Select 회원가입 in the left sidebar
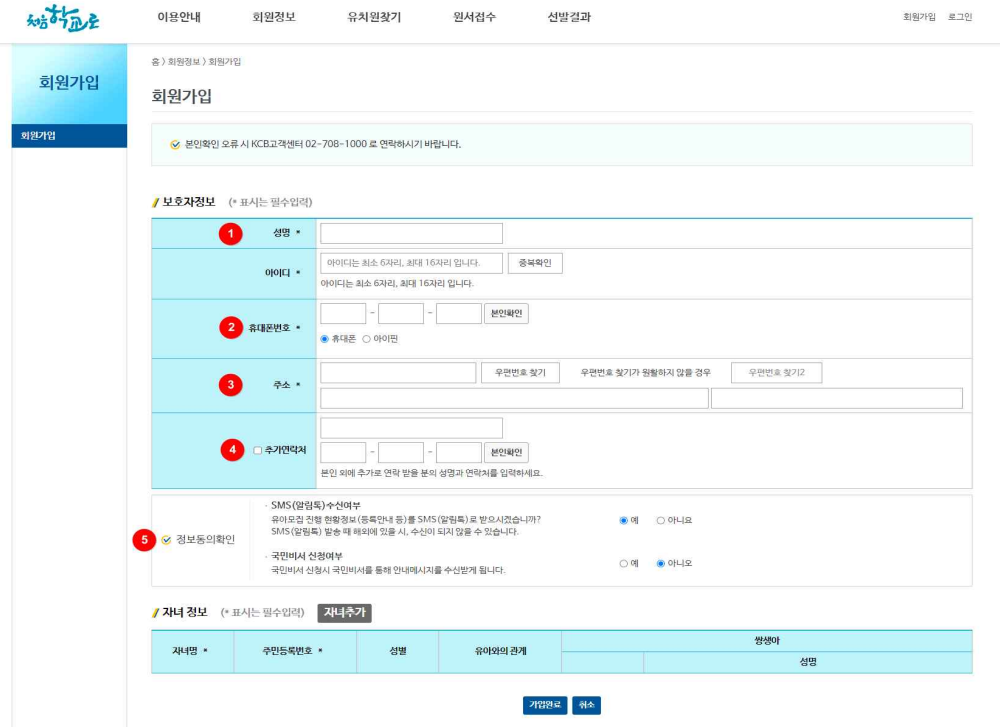1000x727 pixels. point(69,136)
